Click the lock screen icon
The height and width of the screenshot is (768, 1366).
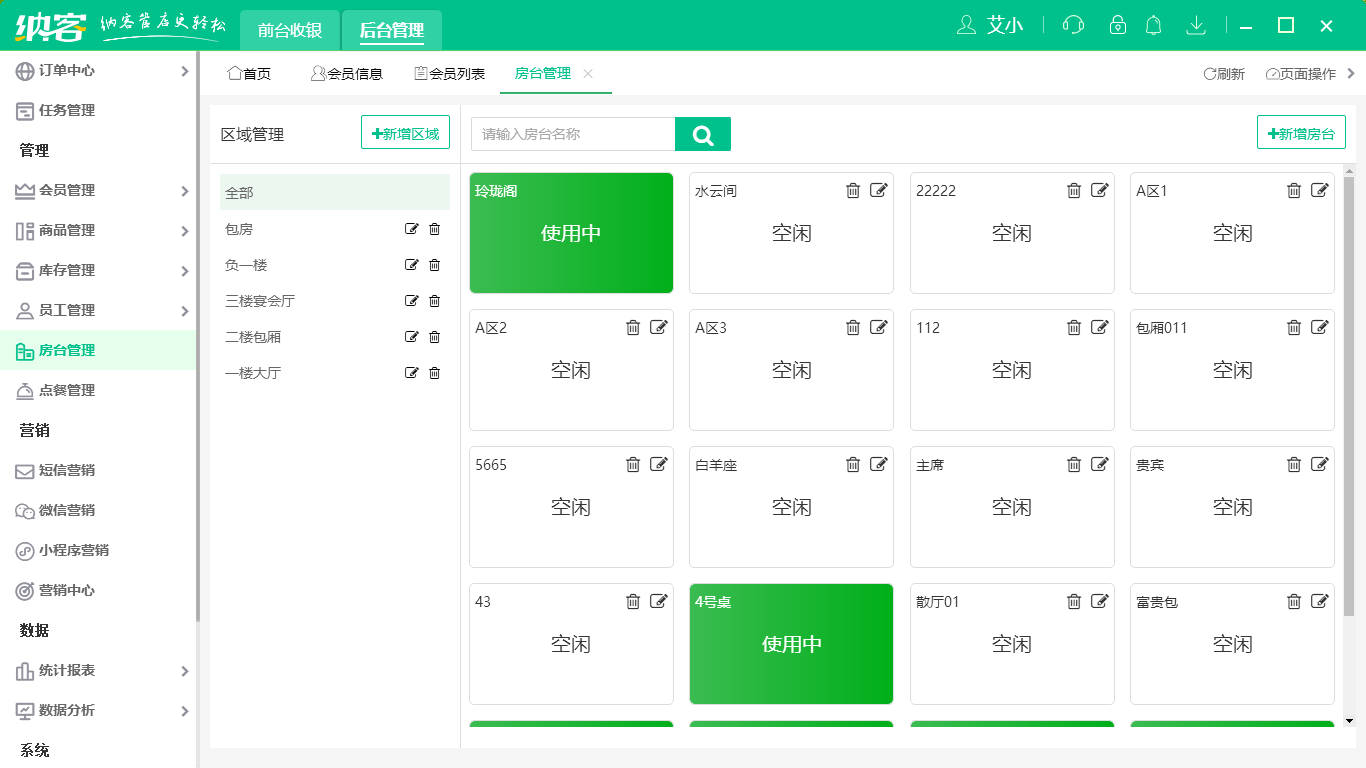[1118, 25]
